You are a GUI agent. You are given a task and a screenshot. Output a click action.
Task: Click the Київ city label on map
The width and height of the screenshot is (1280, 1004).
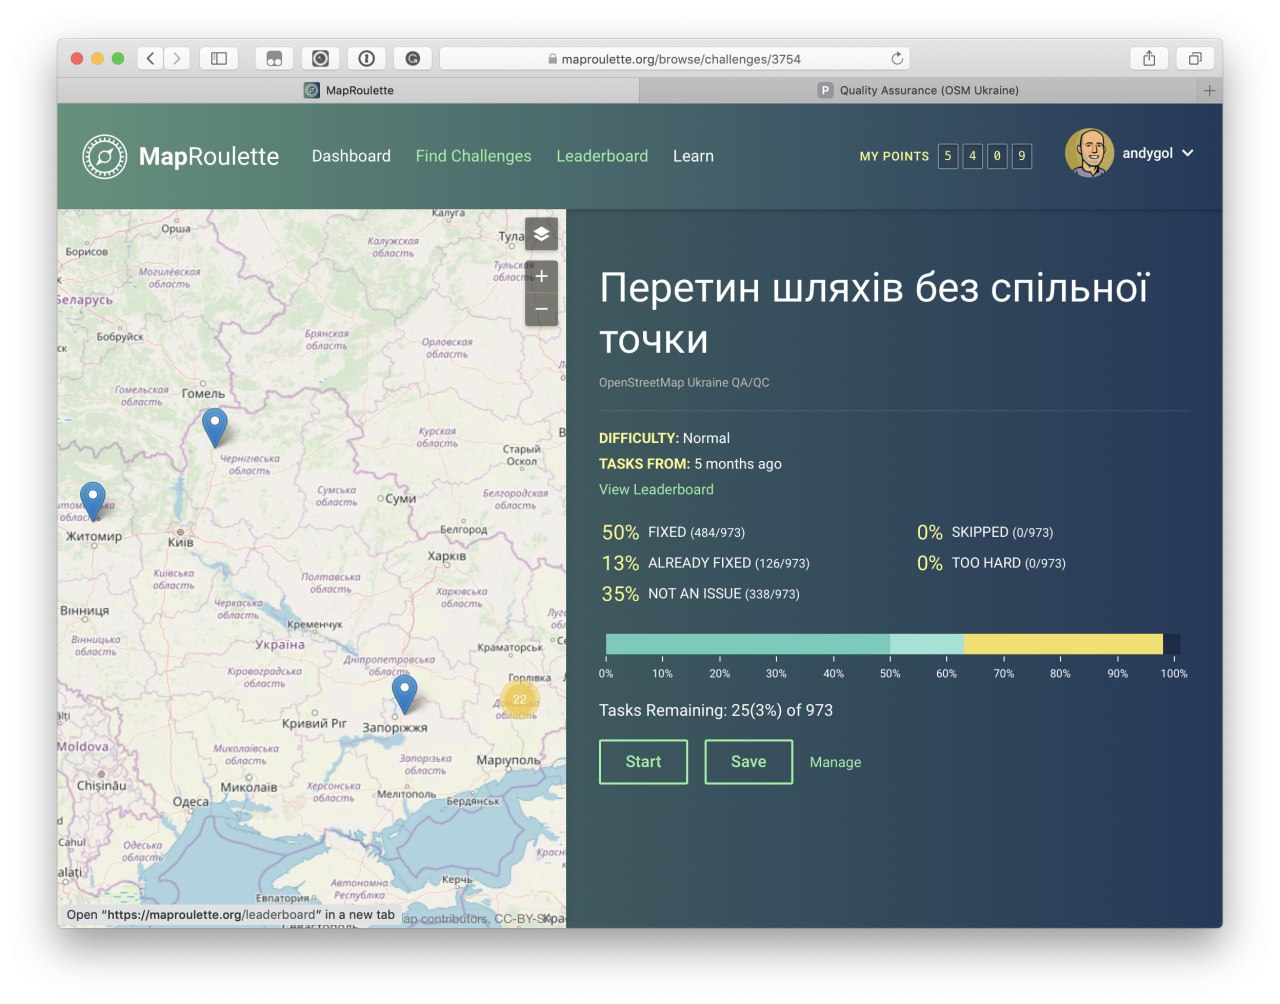pos(181,542)
